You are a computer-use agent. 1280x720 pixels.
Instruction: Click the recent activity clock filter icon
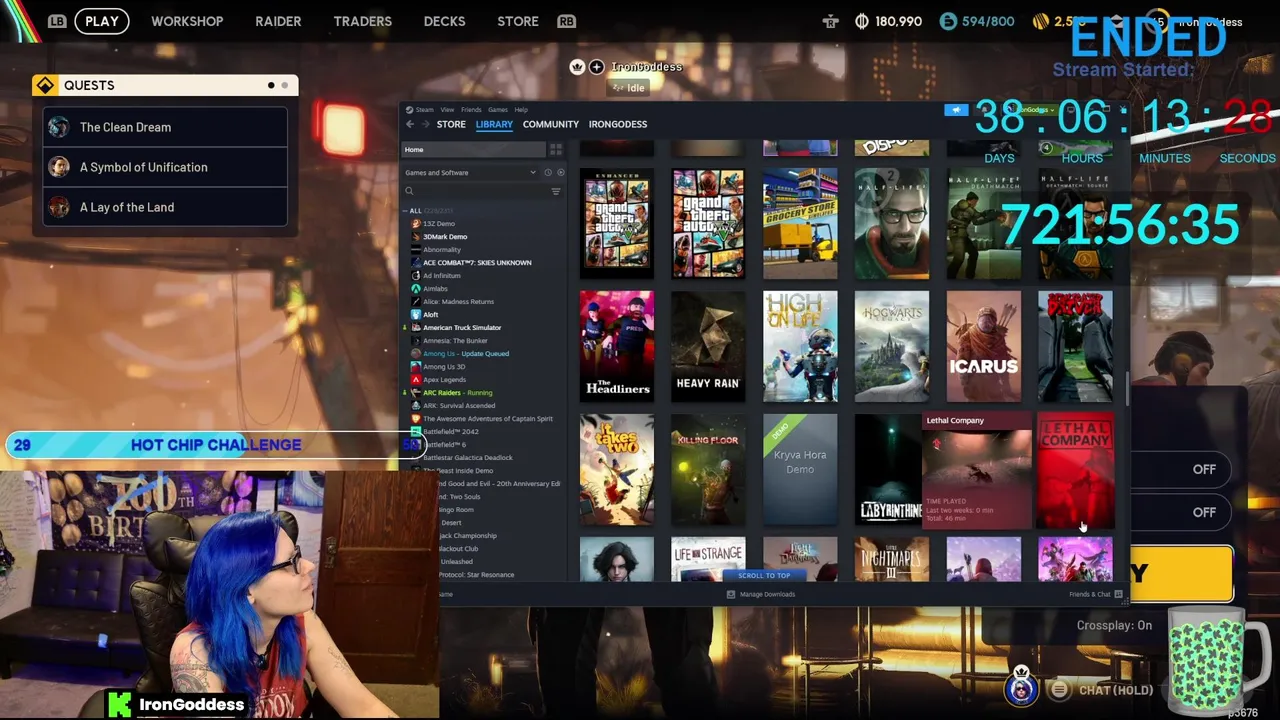click(547, 173)
